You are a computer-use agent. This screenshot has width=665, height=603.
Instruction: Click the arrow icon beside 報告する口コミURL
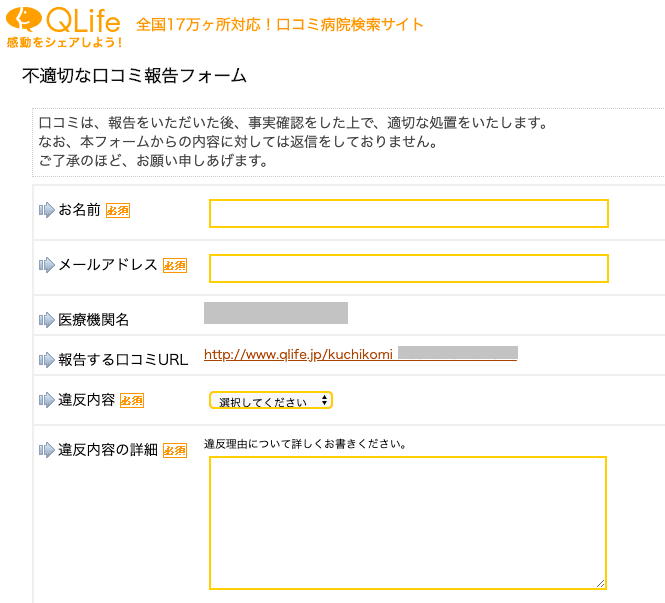[x=47, y=360]
